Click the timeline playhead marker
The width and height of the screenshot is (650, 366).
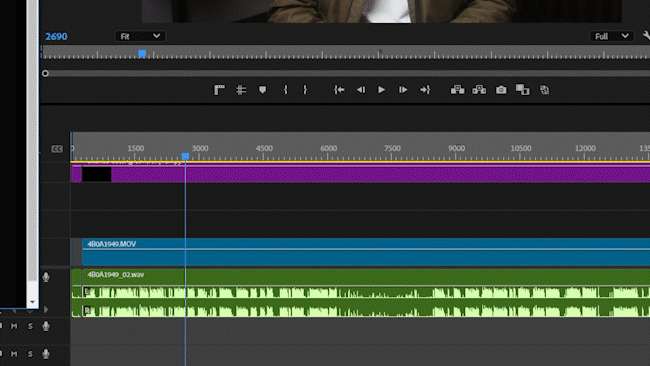[x=185, y=156]
